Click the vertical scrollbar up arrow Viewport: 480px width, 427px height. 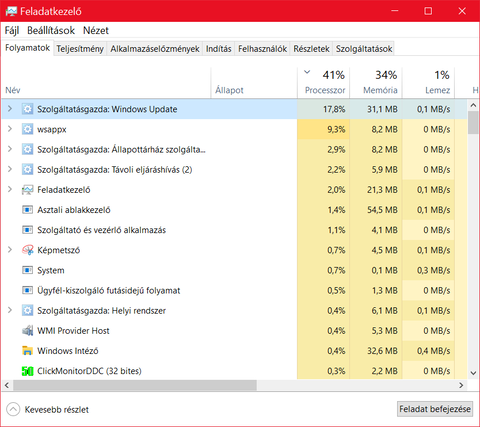(473, 105)
